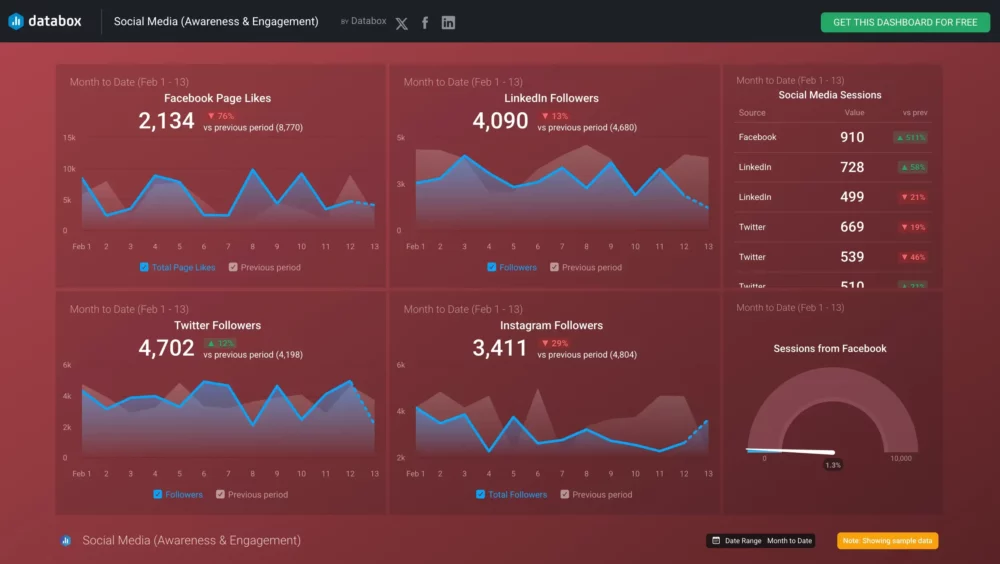This screenshot has height=564, width=1000.
Task: Click green up arrow on Twitter Followers
Action: (210, 343)
